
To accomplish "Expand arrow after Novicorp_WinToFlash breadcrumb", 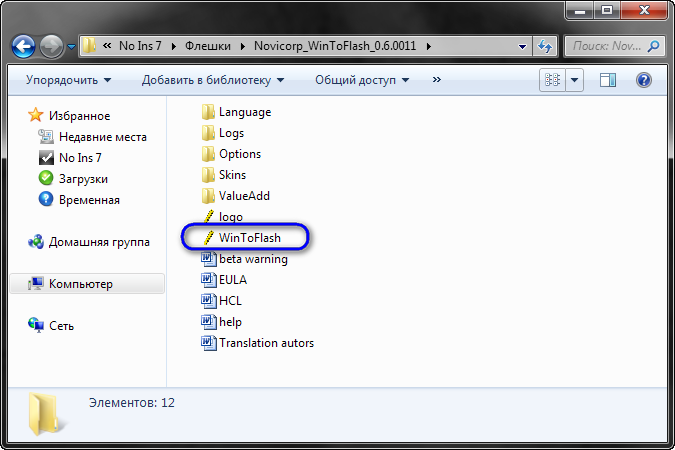I will (x=429, y=46).
